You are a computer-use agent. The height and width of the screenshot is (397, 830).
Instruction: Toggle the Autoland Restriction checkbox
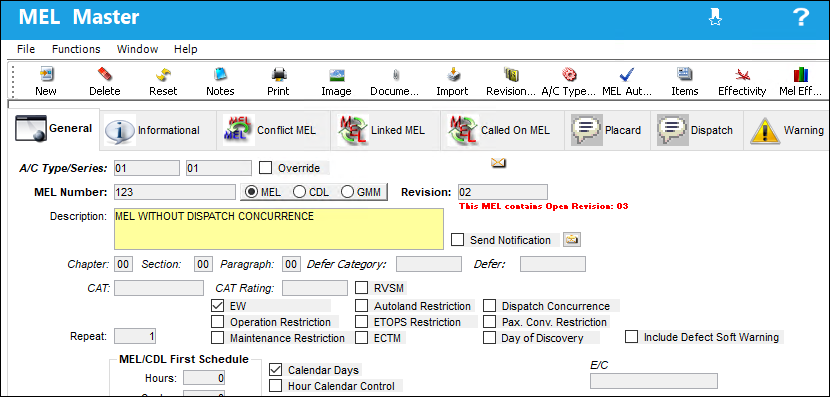click(x=362, y=306)
